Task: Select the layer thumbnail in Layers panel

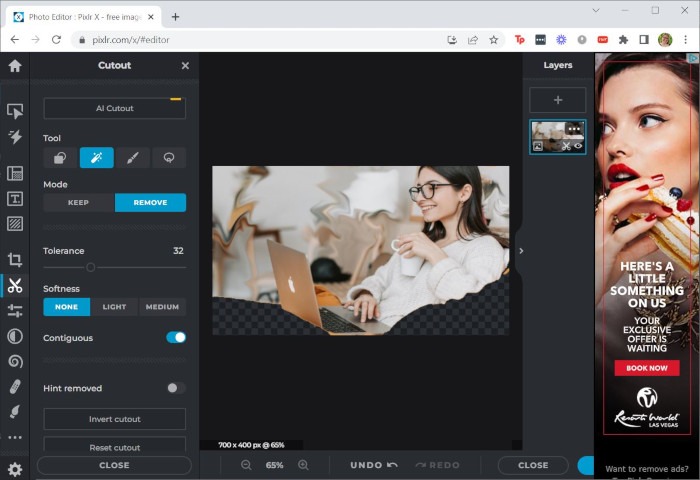Action: (558, 137)
